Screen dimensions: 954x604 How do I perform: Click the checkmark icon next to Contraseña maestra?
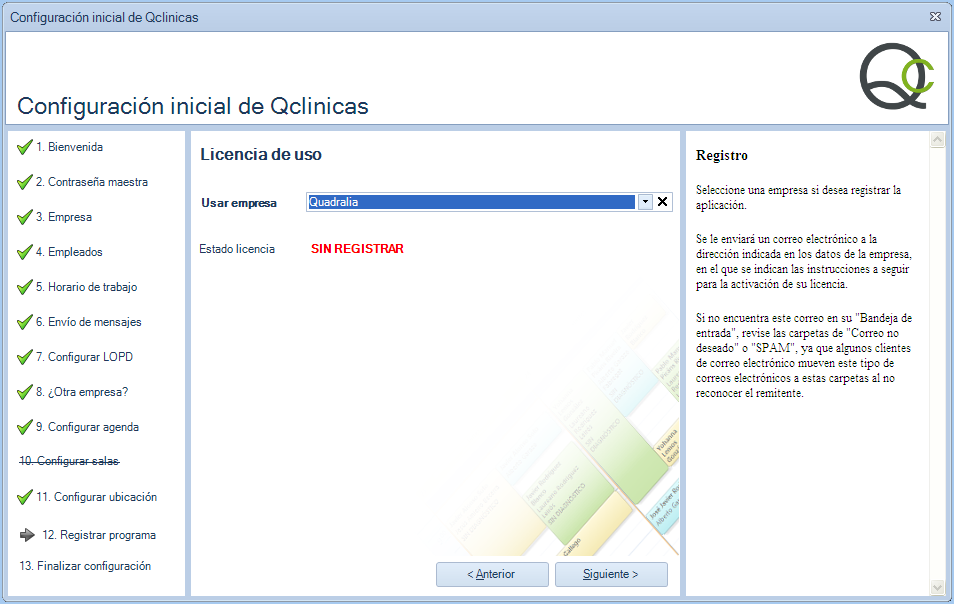point(25,182)
